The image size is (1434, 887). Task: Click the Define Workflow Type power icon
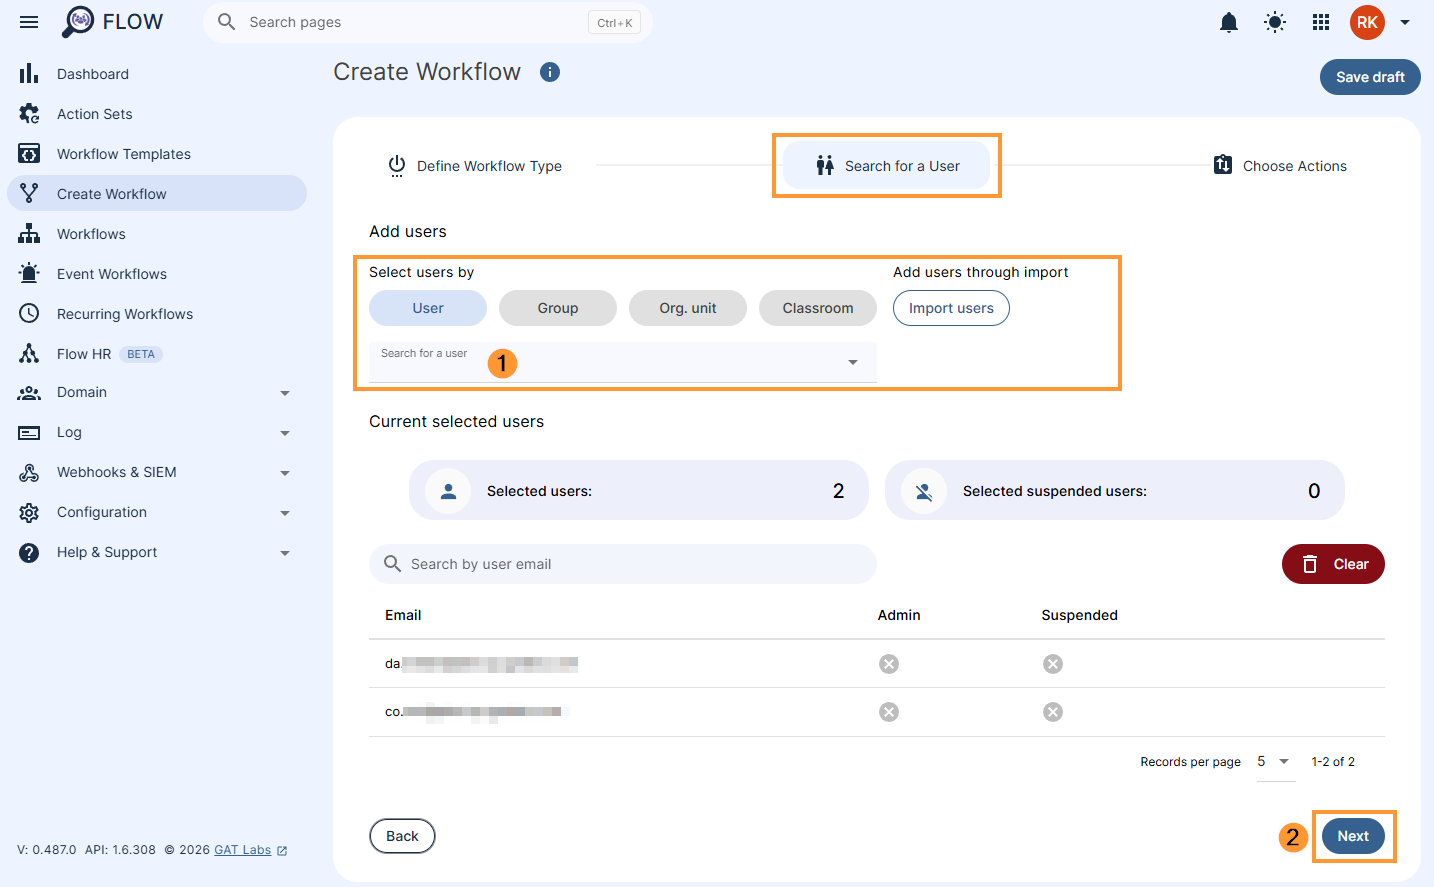click(x=397, y=166)
